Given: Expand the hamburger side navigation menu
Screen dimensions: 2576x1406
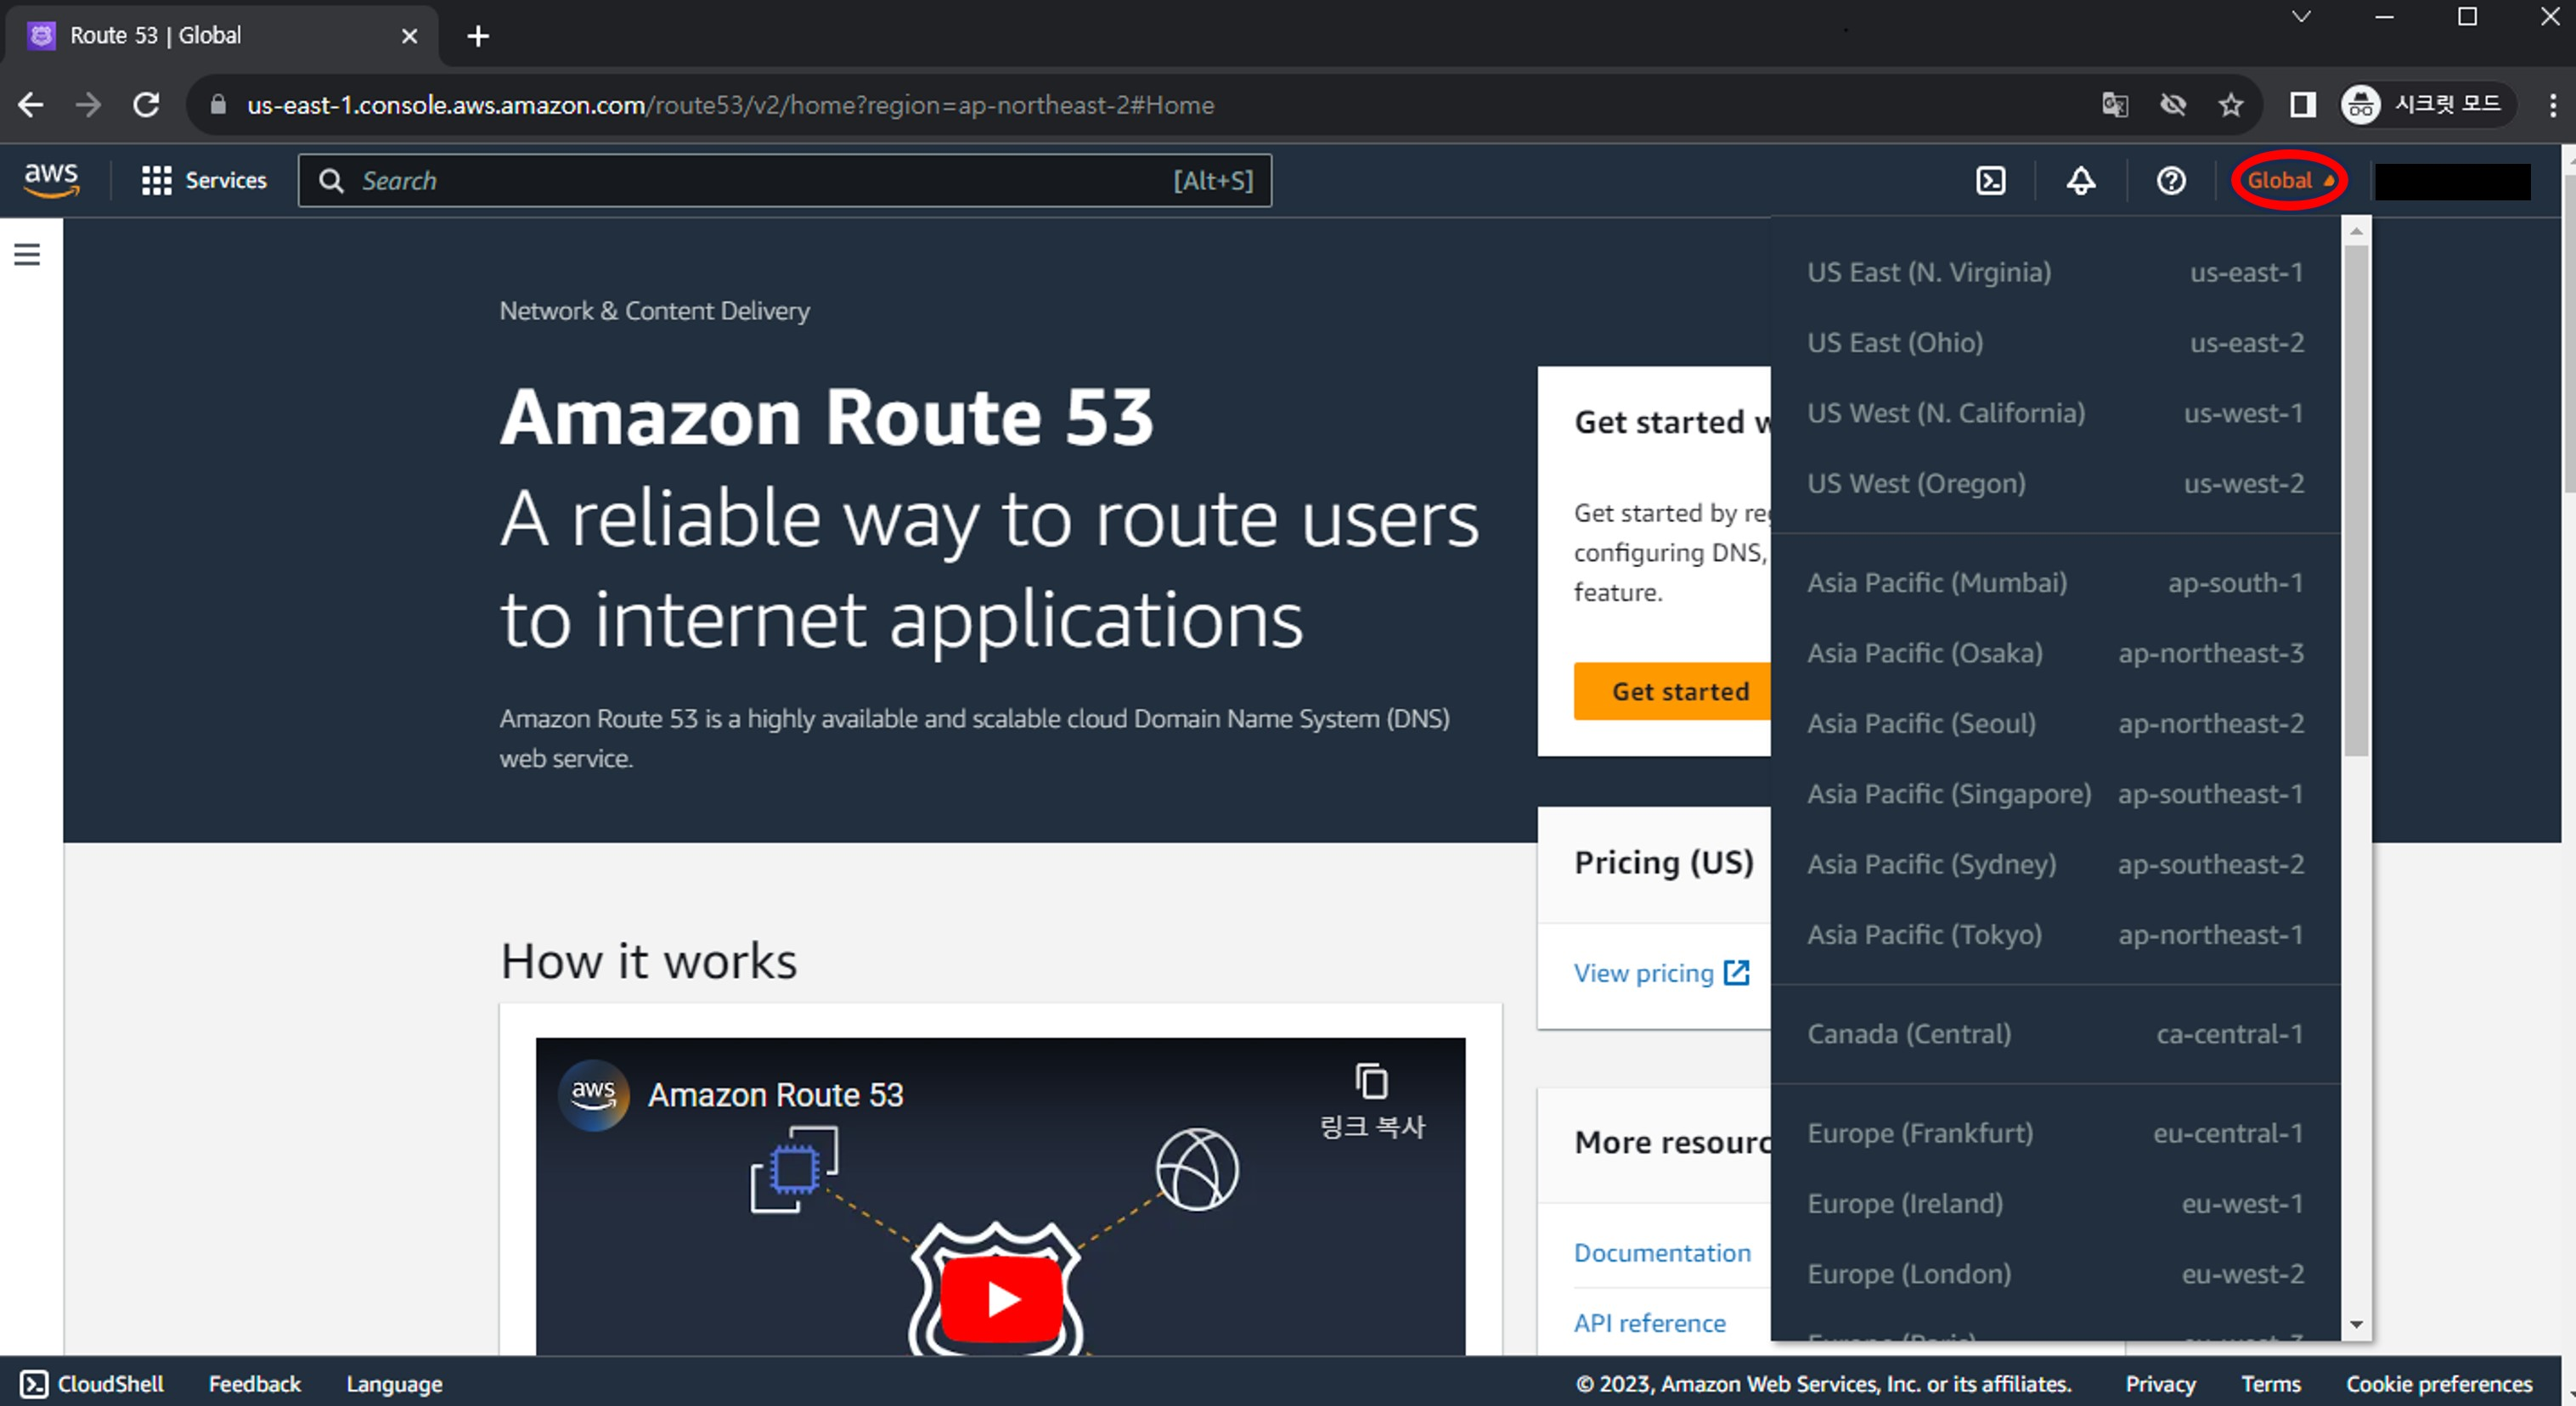Looking at the screenshot, I should pos(27,255).
